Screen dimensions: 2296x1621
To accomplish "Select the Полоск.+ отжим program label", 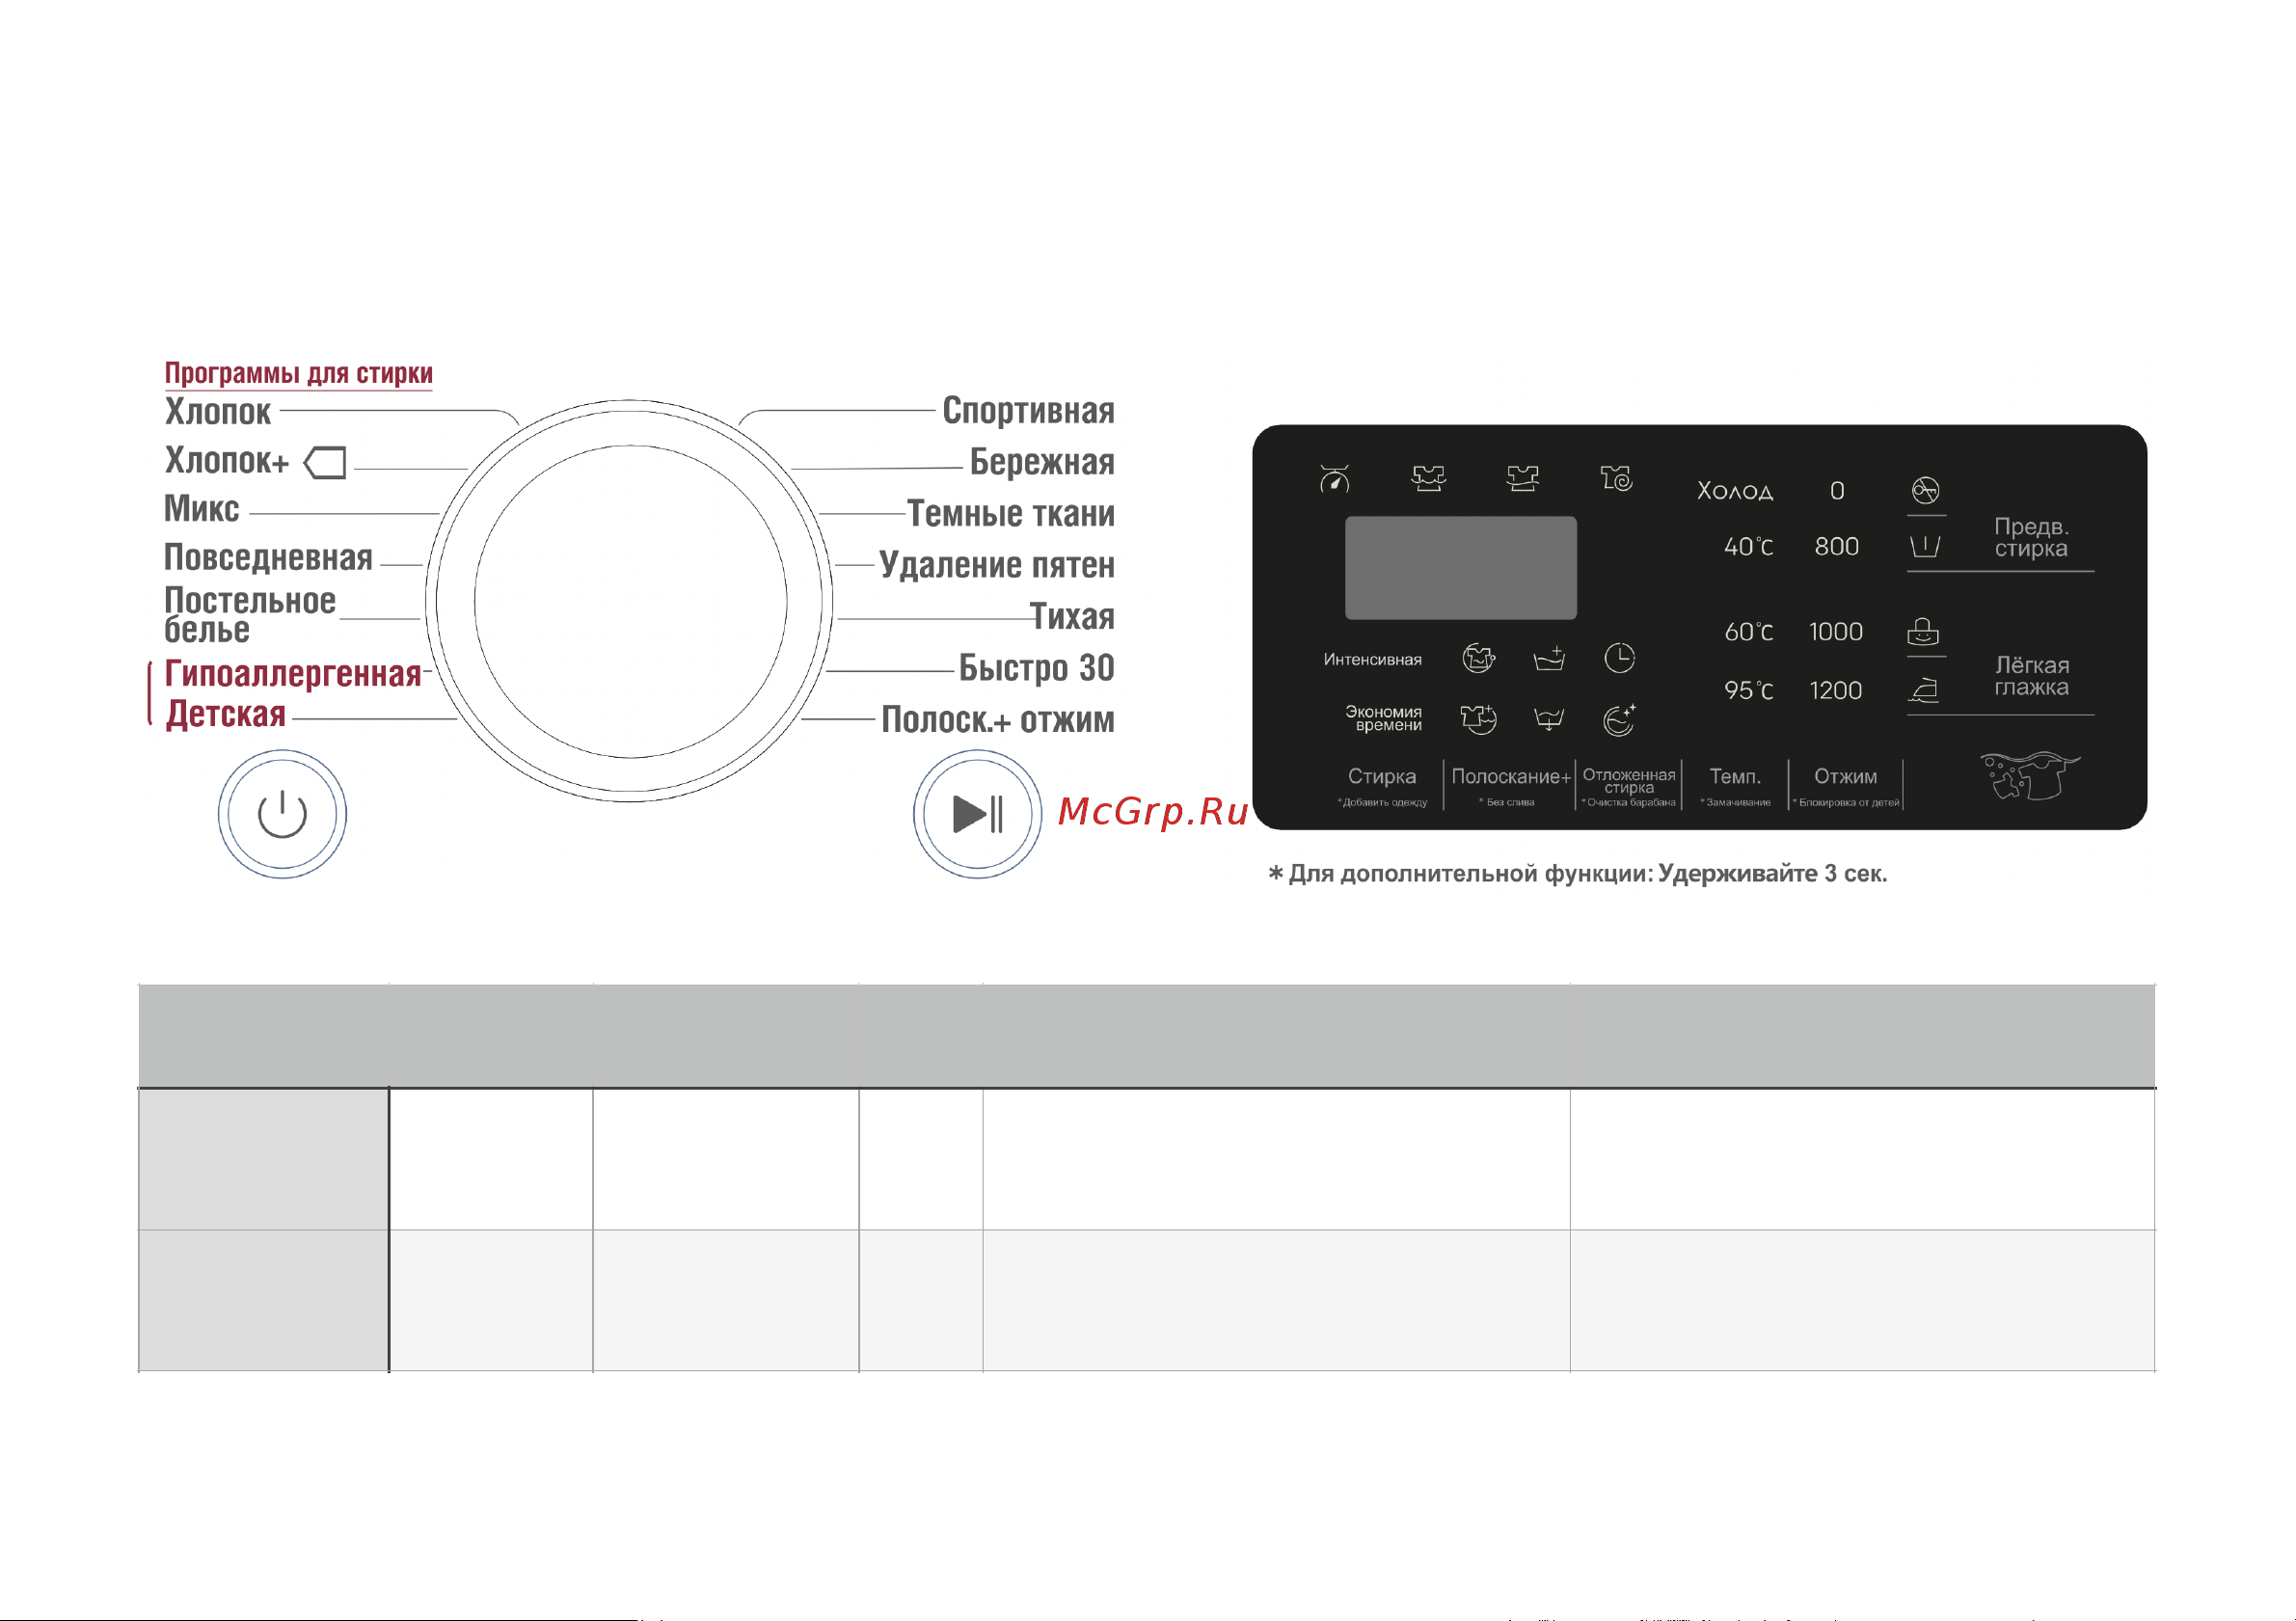I will pyautogui.click(x=998, y=720).
